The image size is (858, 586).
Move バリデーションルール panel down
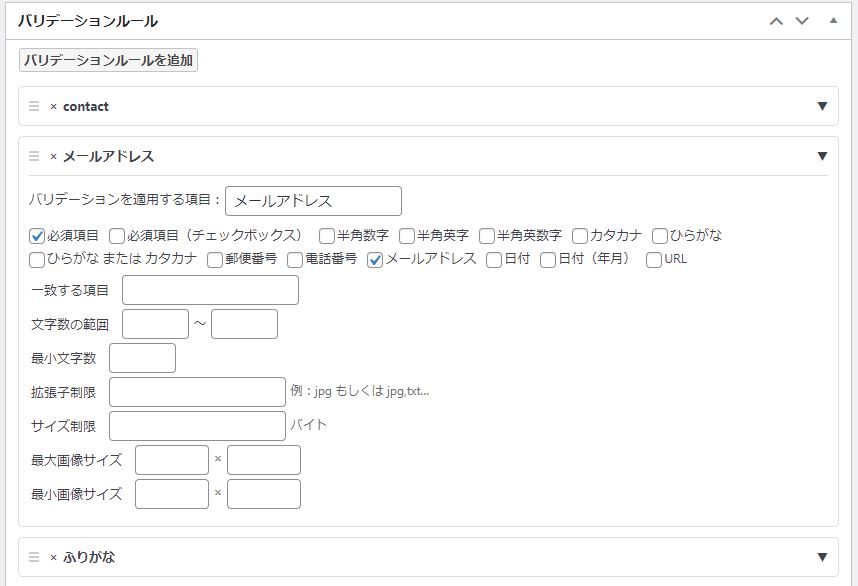[x=801, y=21]
